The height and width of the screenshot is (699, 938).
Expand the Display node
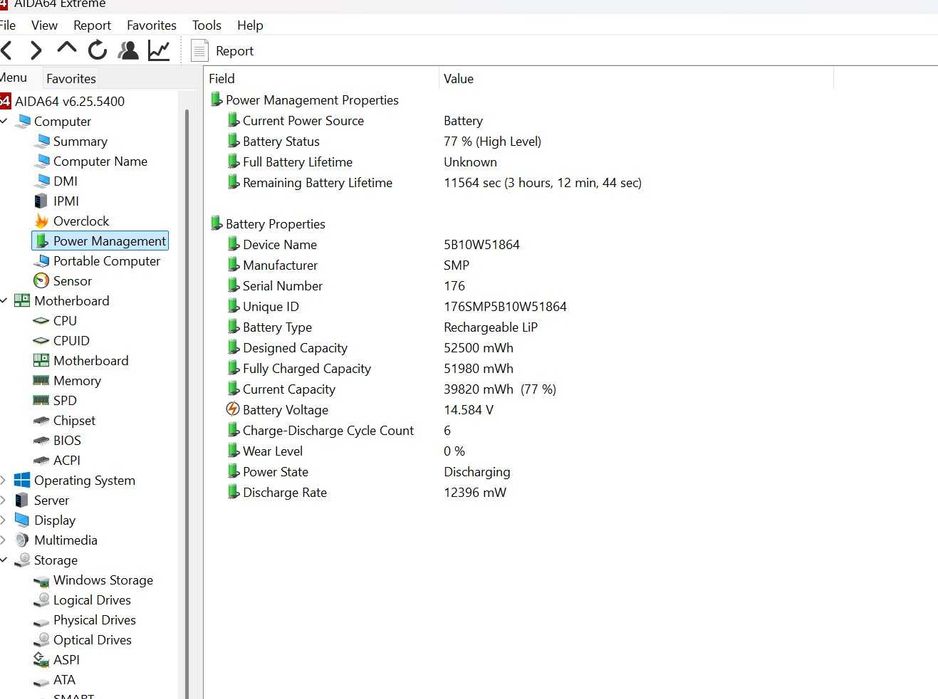coord(4,520)
